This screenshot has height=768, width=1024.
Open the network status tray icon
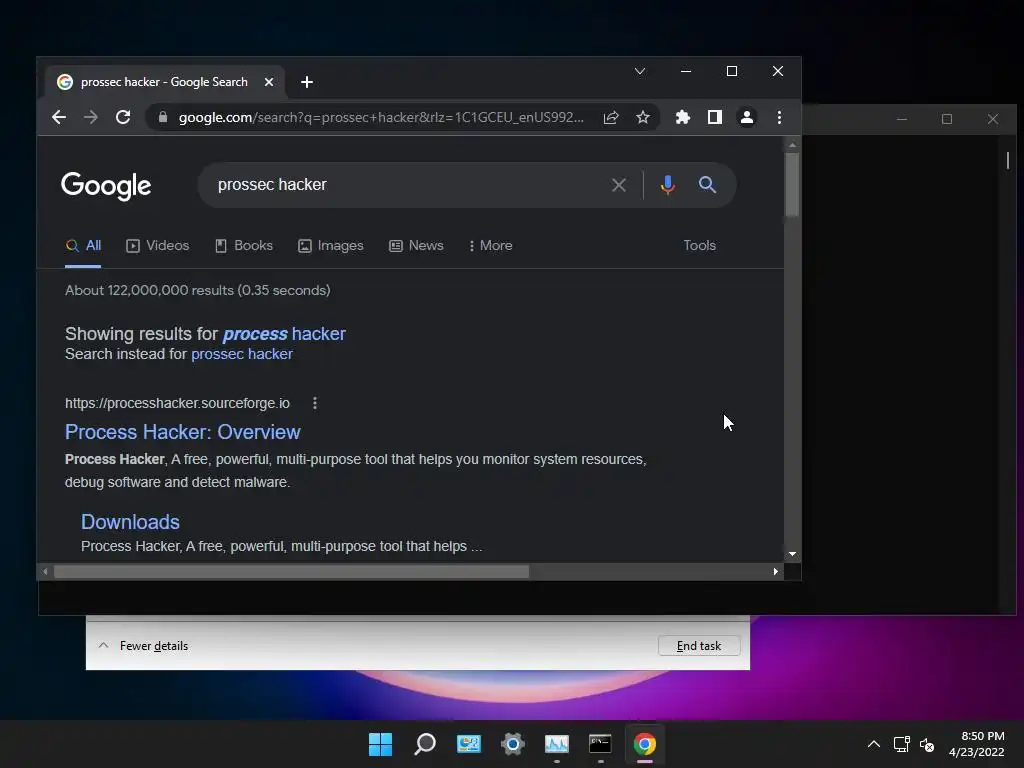902,744
